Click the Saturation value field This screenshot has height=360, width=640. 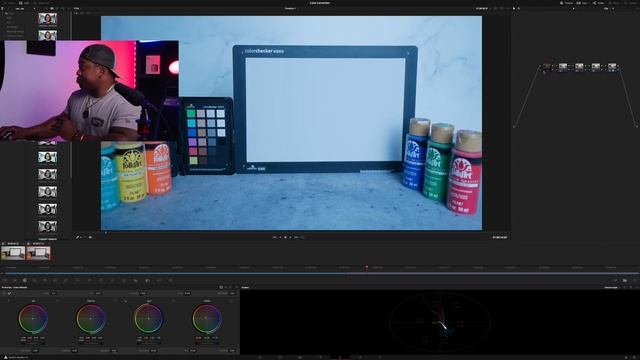(153, 350)
